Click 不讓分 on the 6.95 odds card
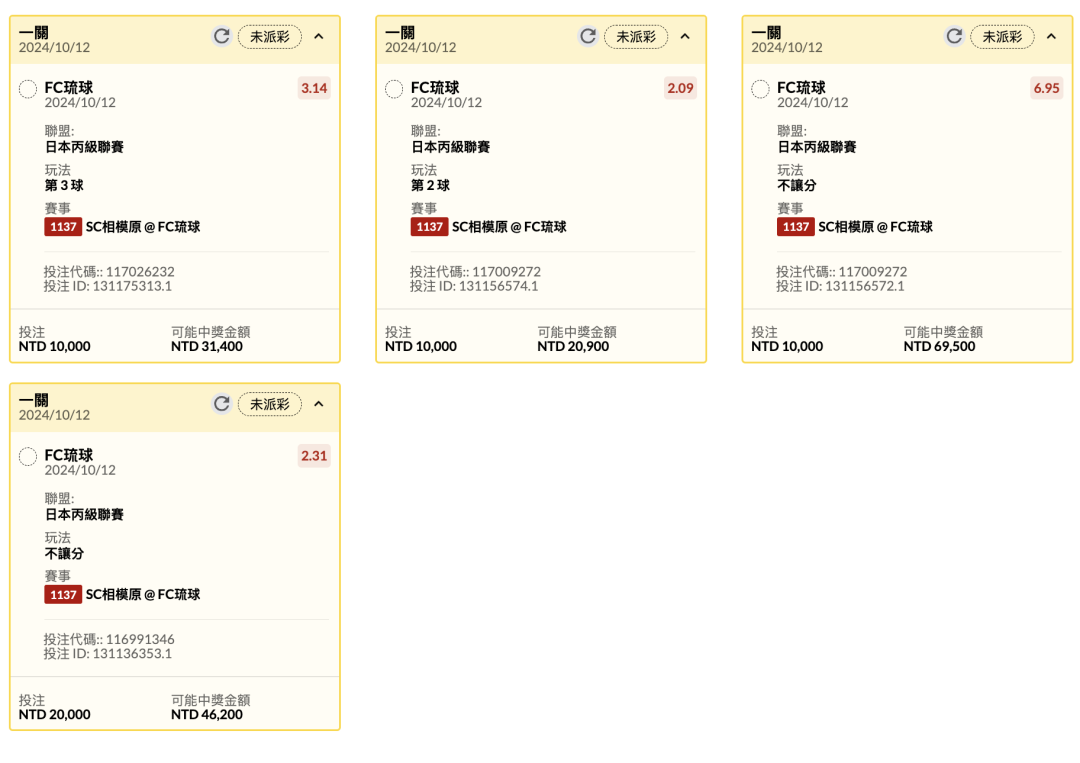 pyautogui.click(x=797, y=185)
